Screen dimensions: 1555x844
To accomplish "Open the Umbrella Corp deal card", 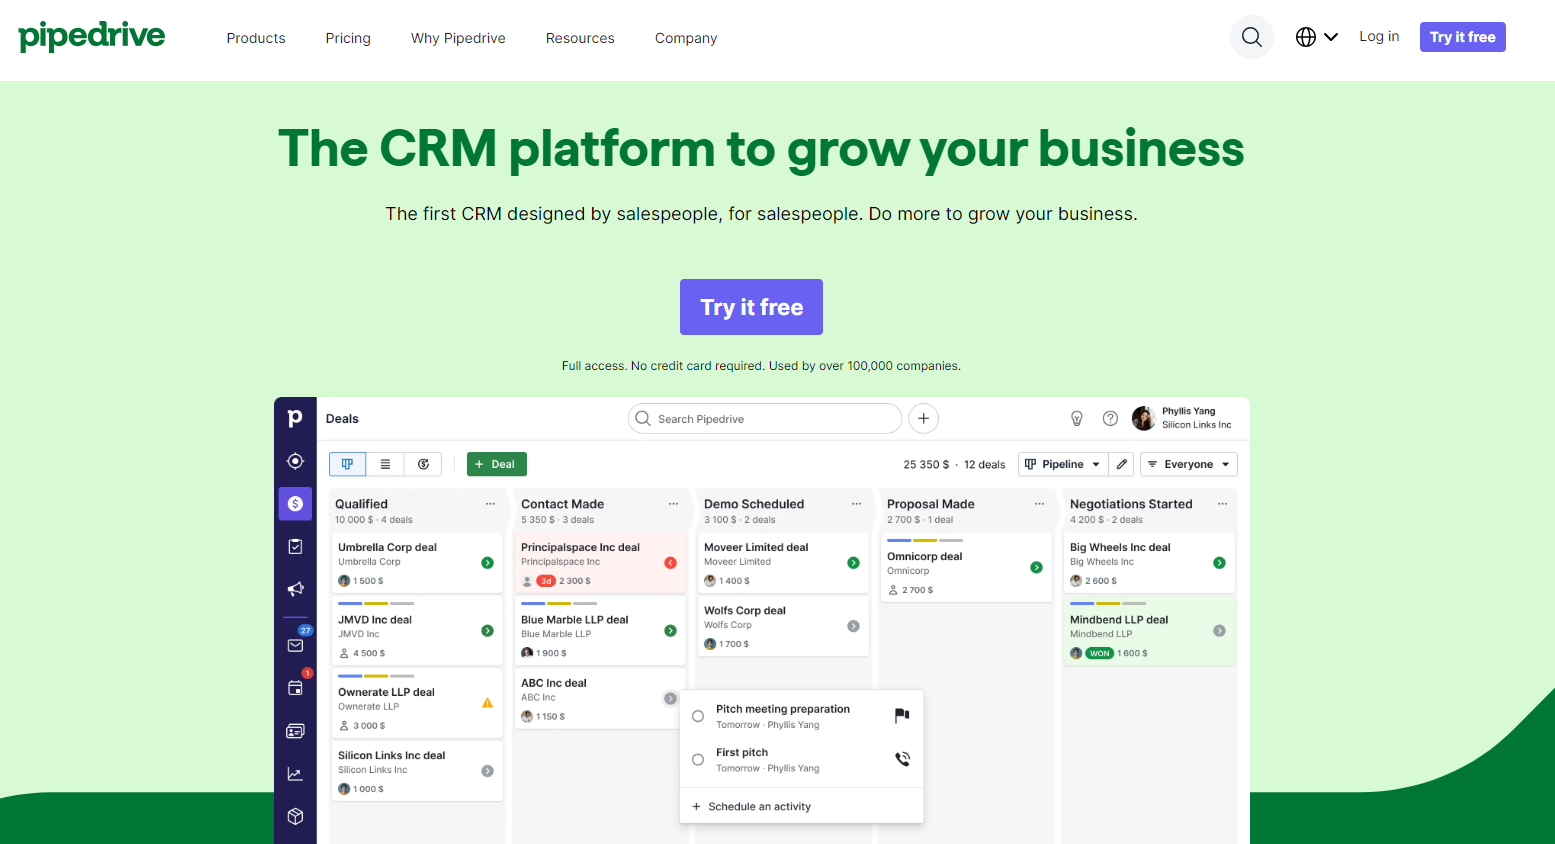I will pyautogui.click(x=417, y=563).
